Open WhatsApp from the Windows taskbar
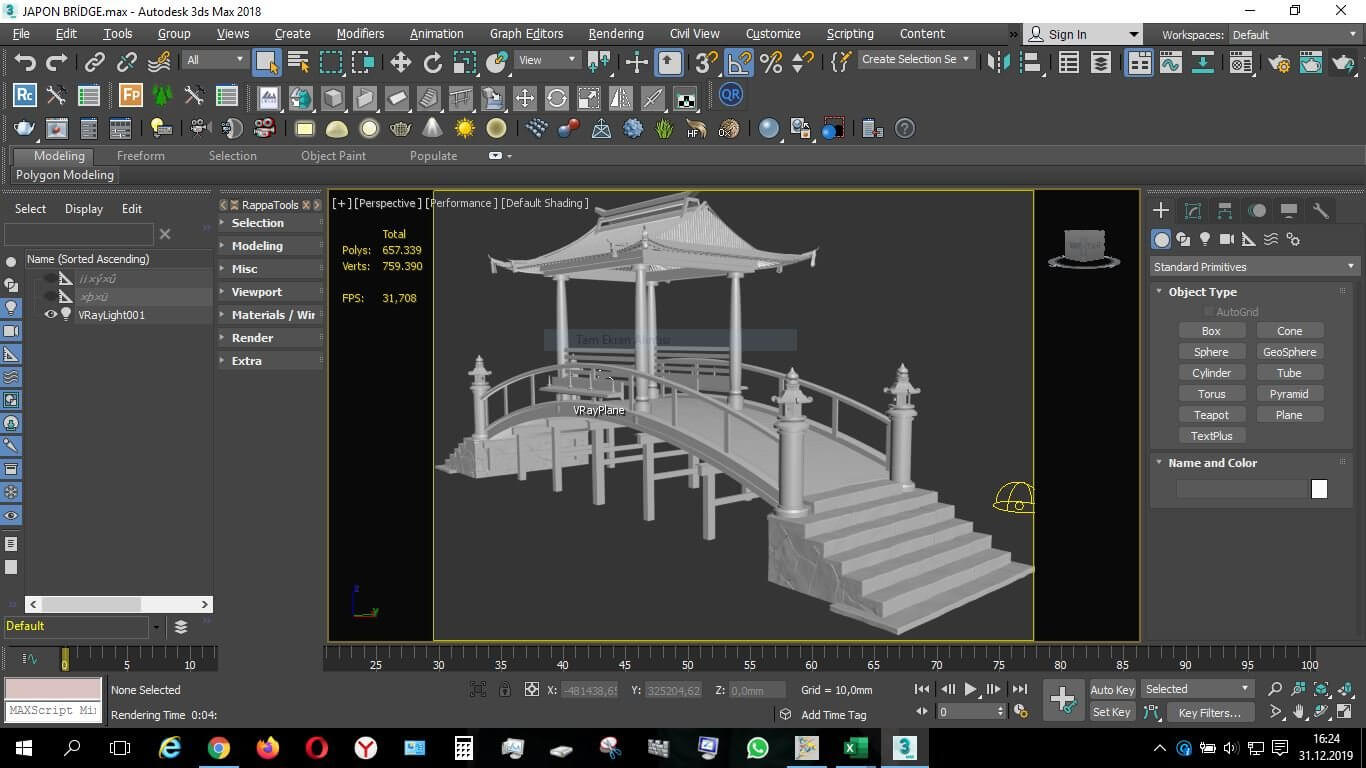 click(x=758, y=747)
